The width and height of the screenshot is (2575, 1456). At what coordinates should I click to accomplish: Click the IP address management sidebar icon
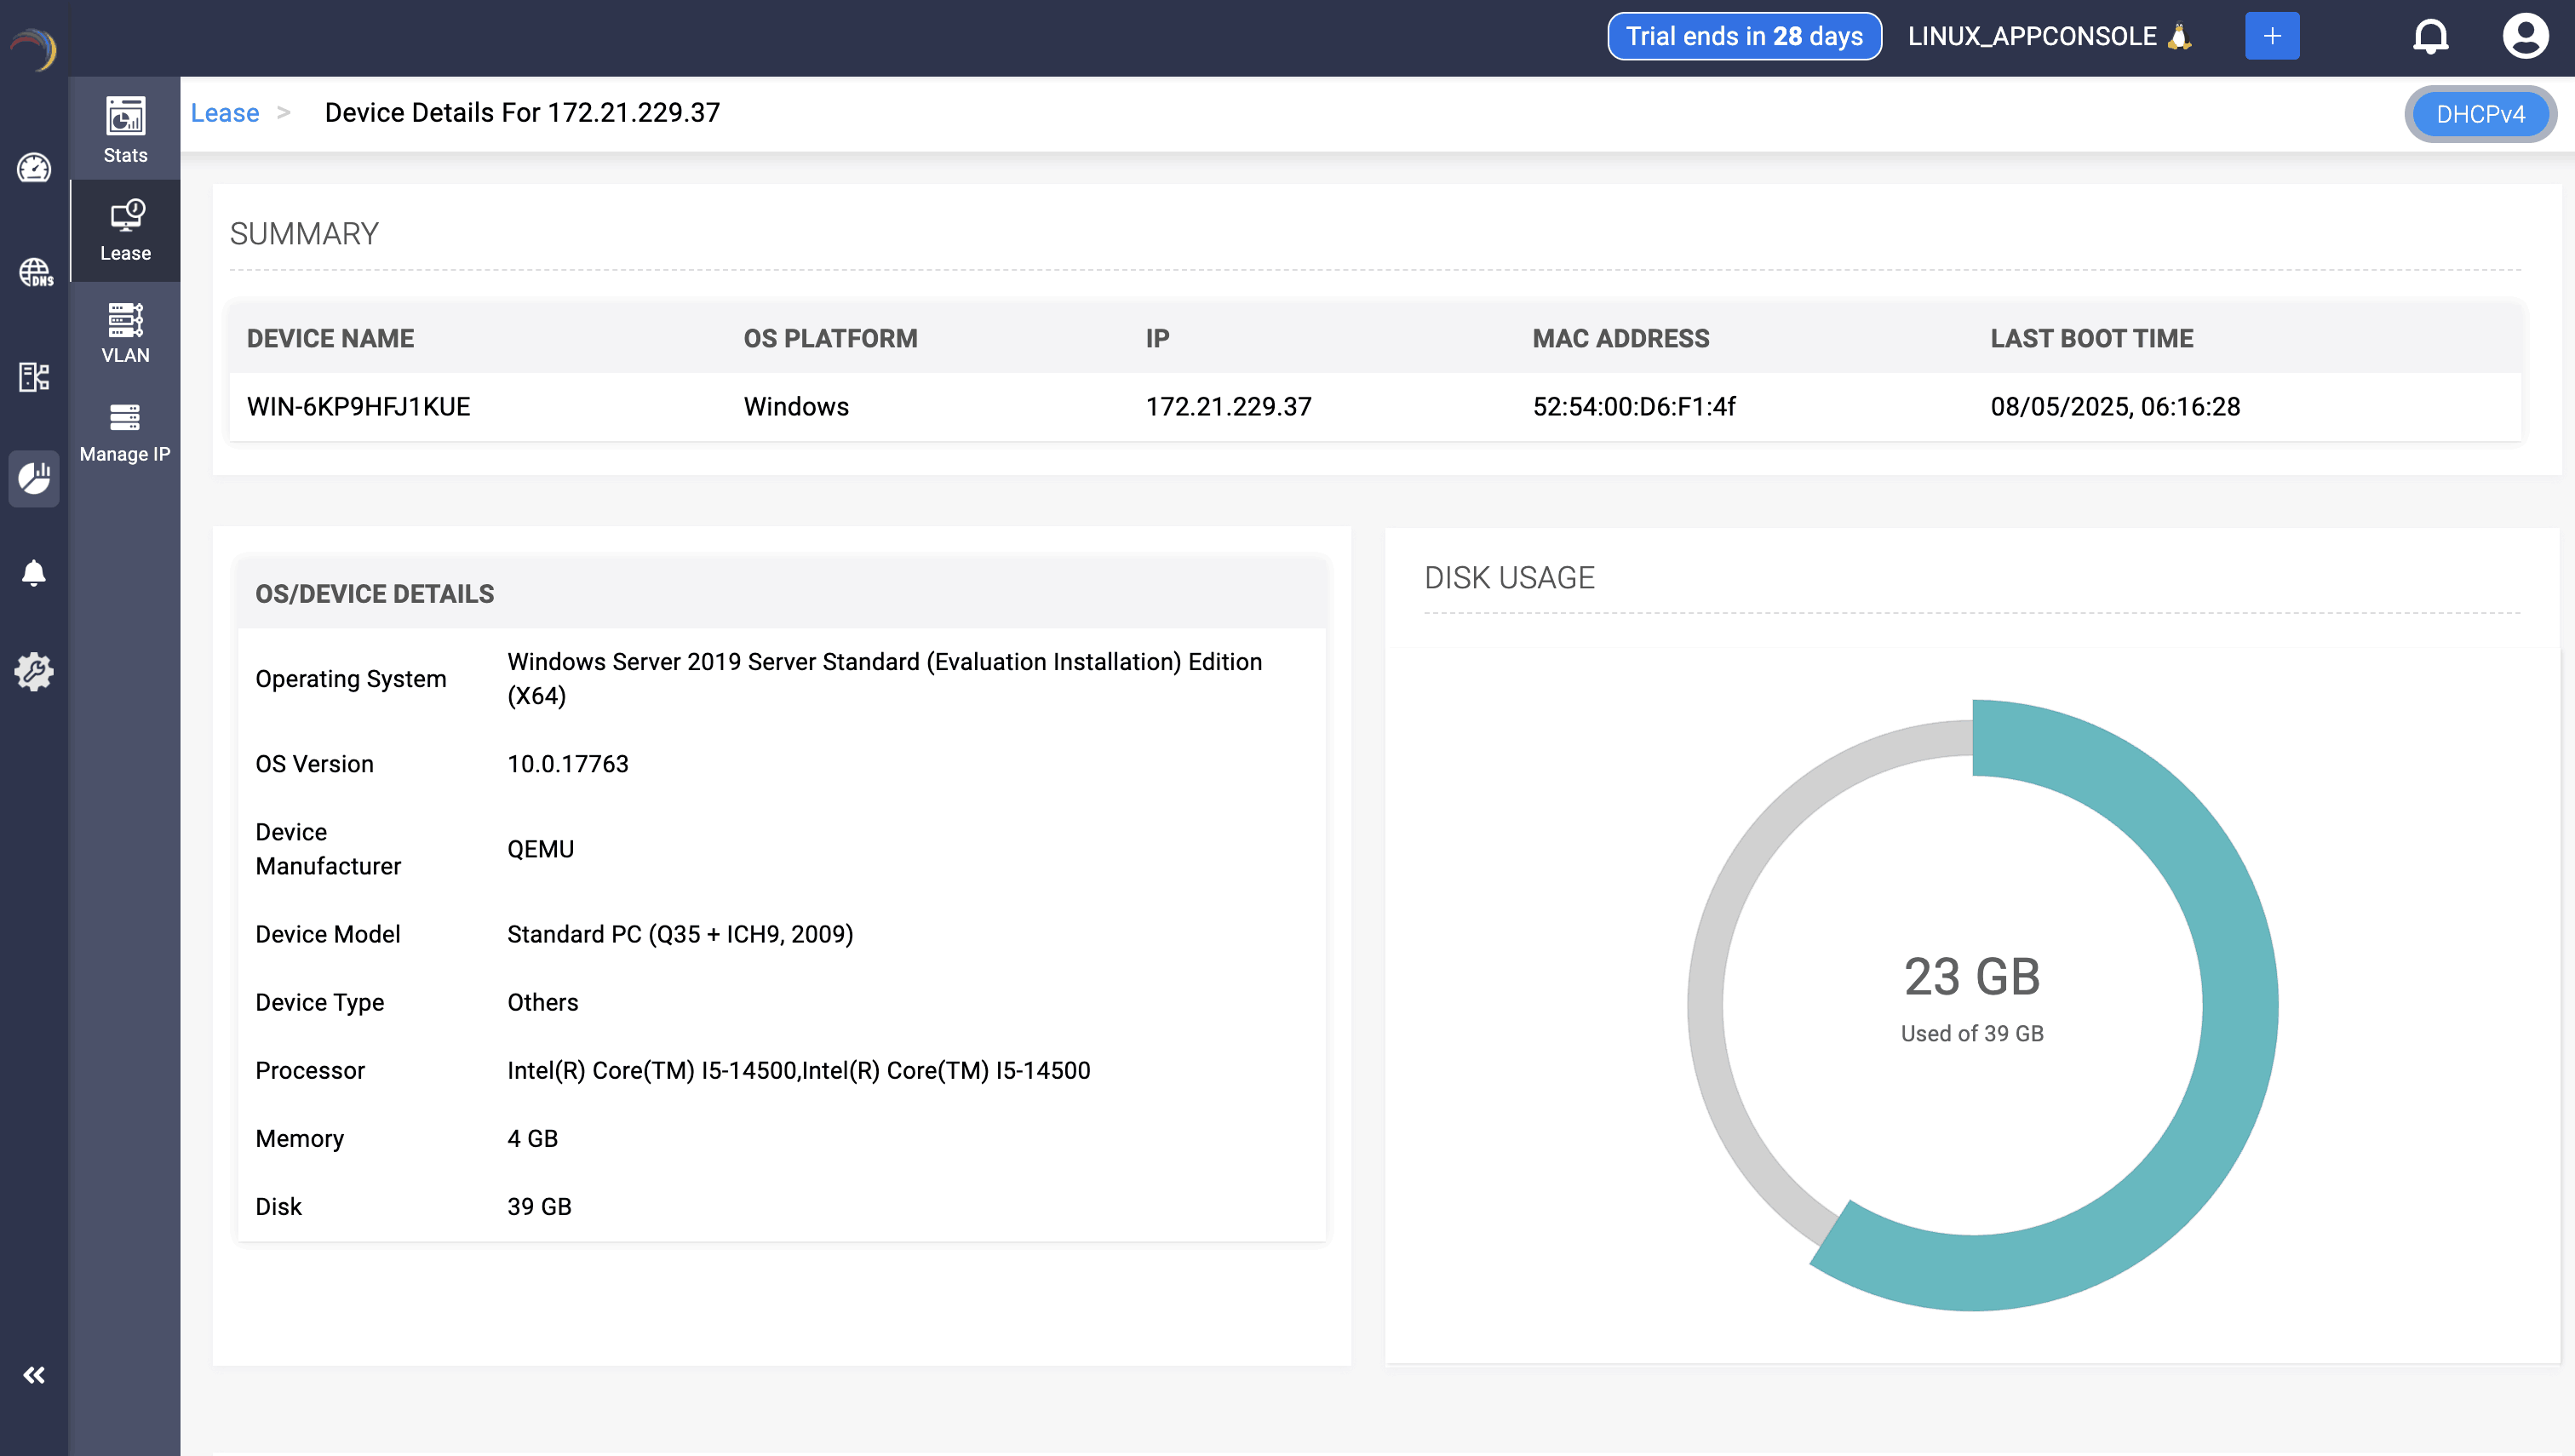[x=34, y=377]
